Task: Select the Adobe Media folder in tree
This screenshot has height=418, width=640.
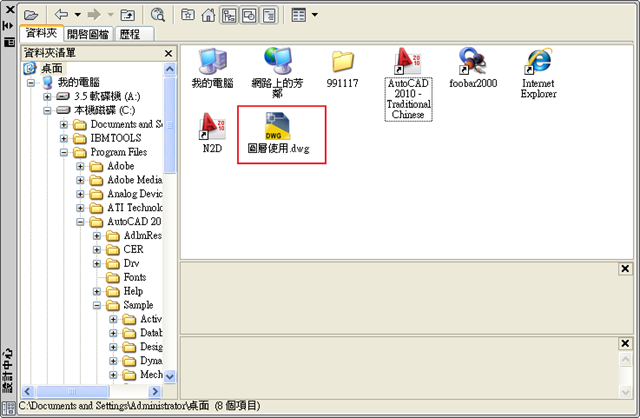Action: point(134,180)
